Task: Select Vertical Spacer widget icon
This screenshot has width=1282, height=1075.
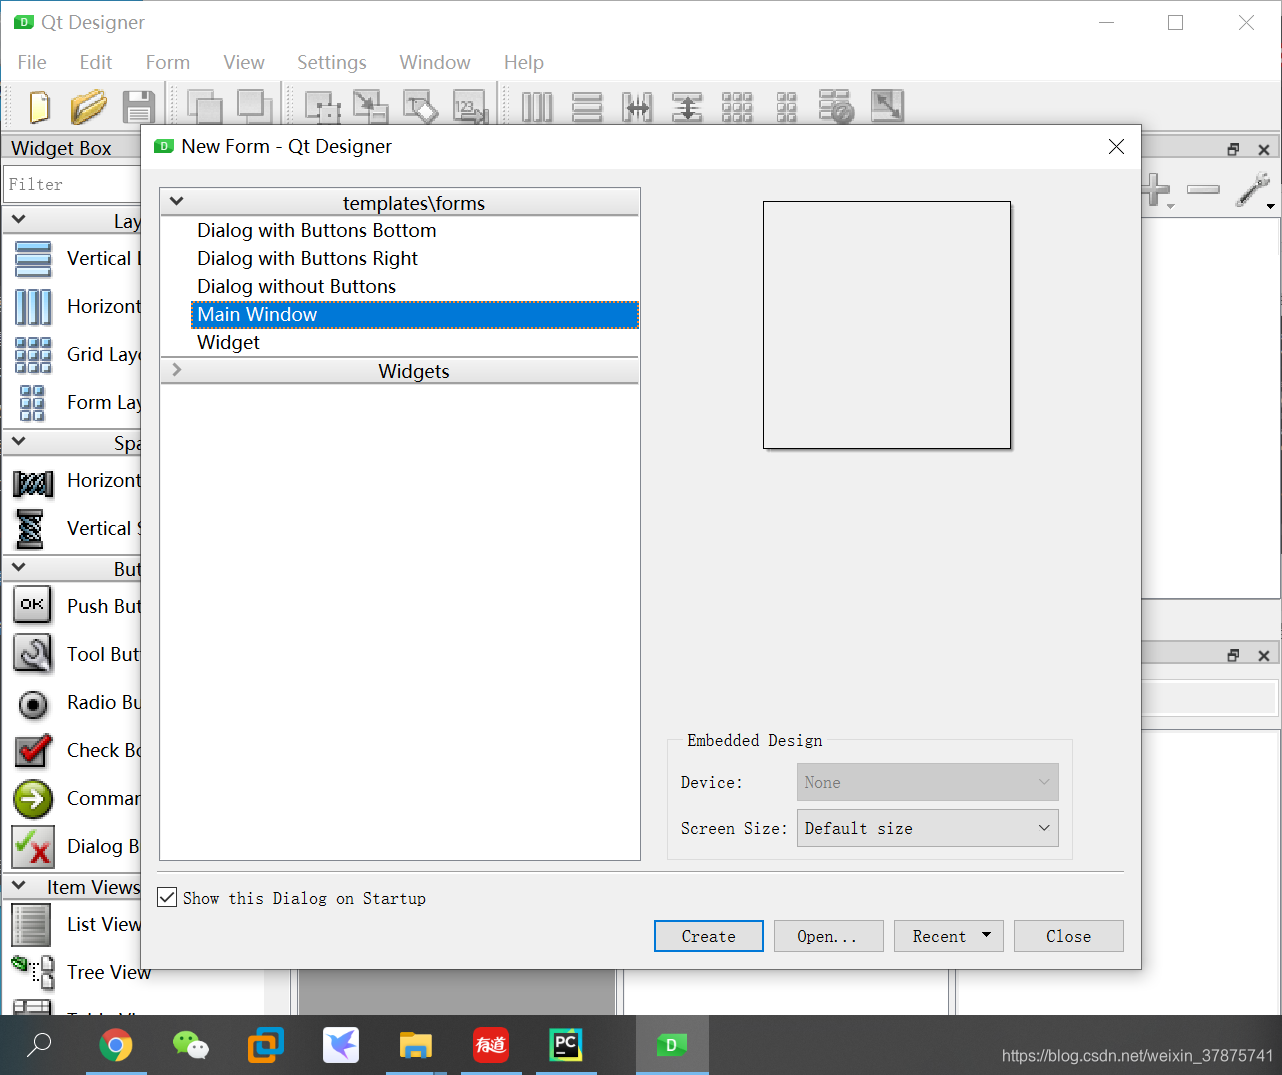Action: pos(31,529)
